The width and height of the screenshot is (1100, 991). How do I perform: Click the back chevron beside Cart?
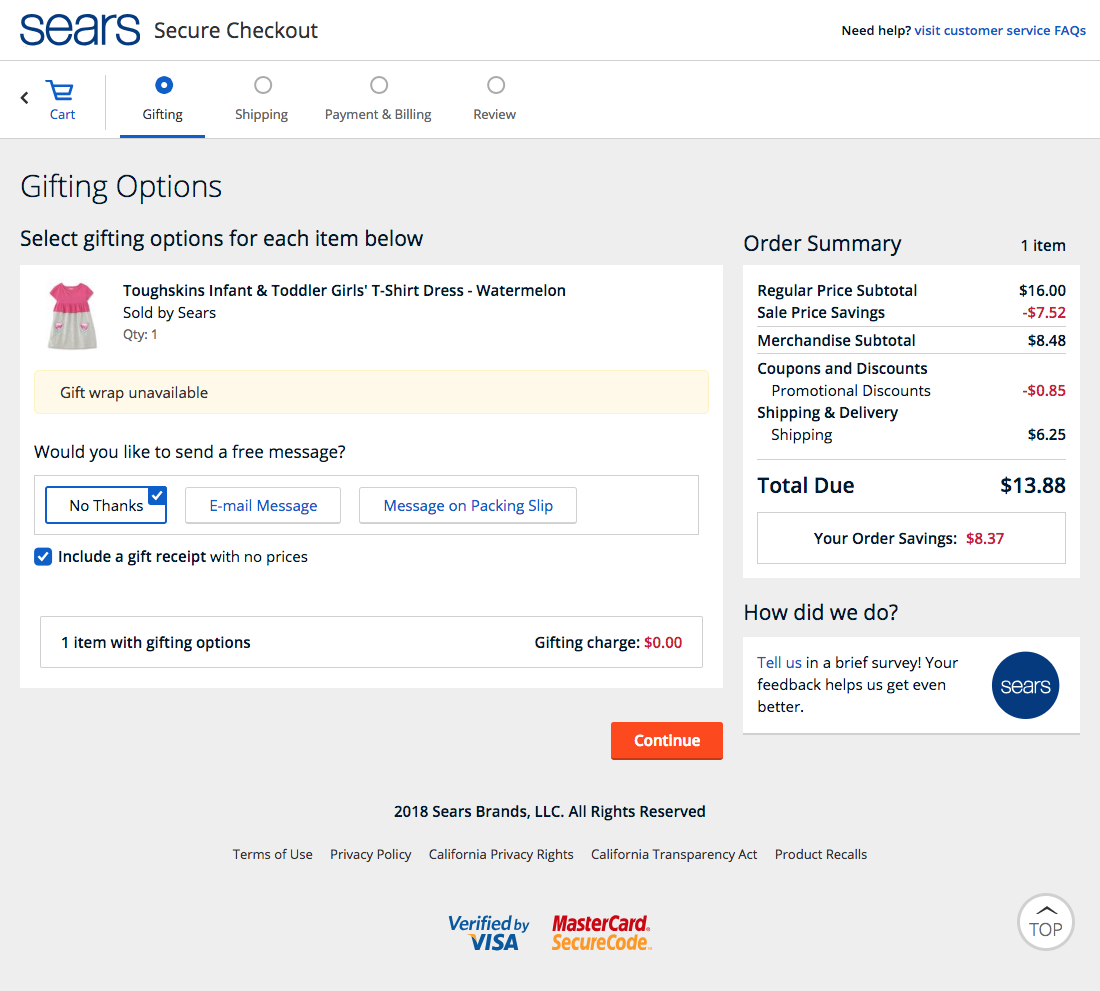coord(23,96)
